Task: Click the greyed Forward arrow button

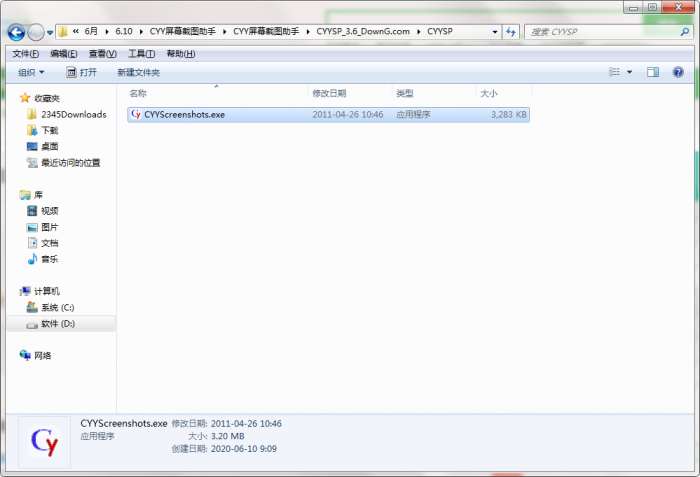Action: pos(36,32)
